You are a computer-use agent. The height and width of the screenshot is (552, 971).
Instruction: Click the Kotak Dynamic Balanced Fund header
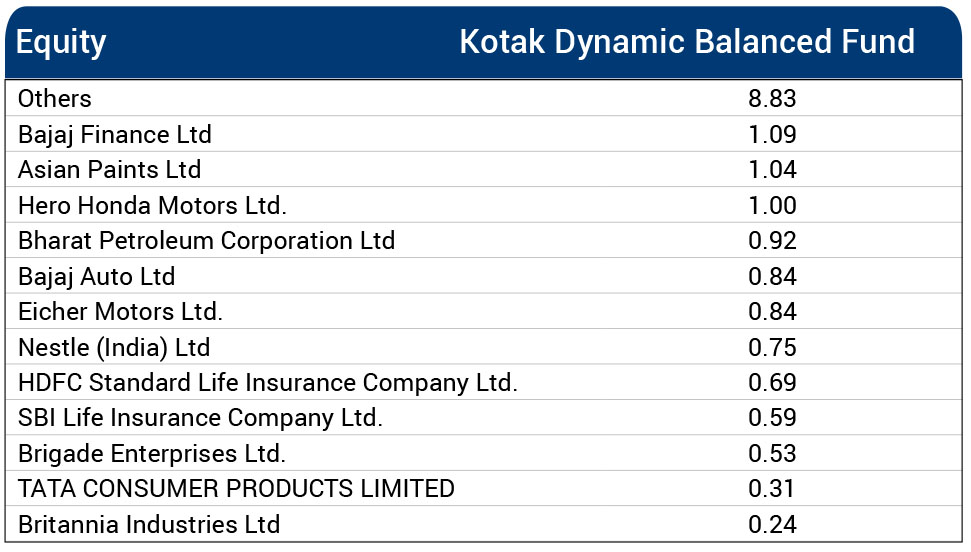tap(686, 42)
